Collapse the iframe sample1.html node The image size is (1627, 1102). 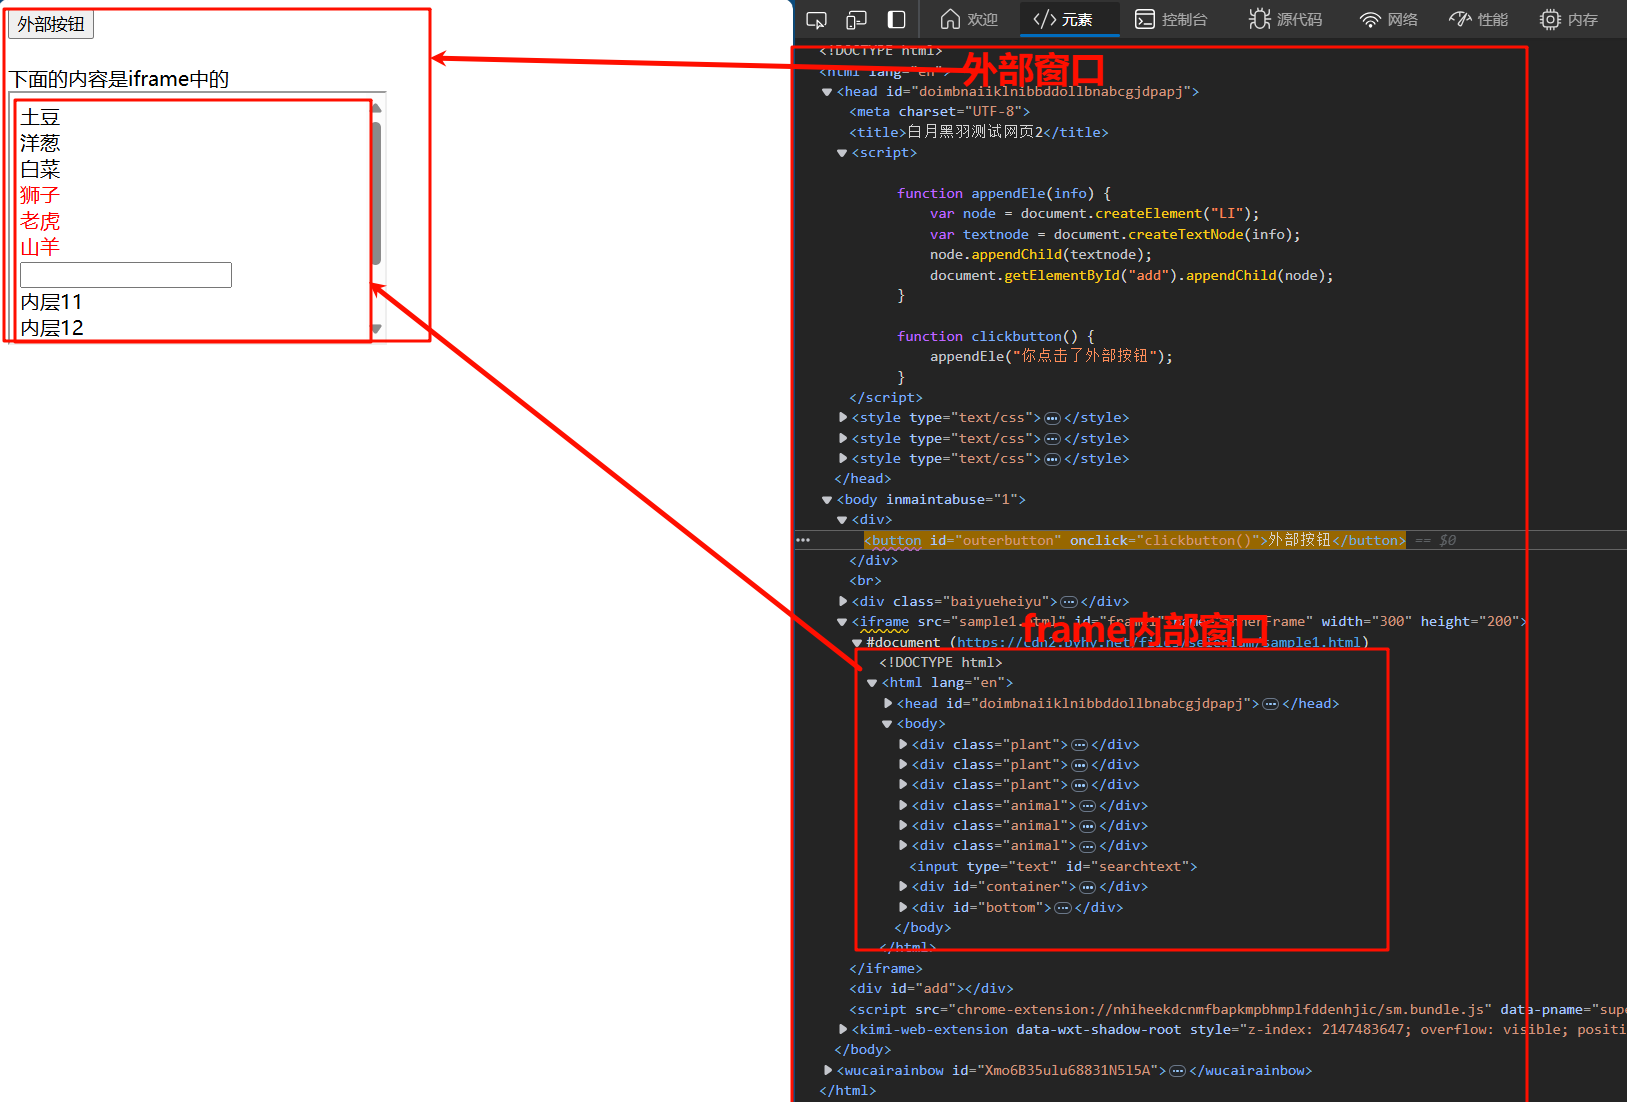842,622
